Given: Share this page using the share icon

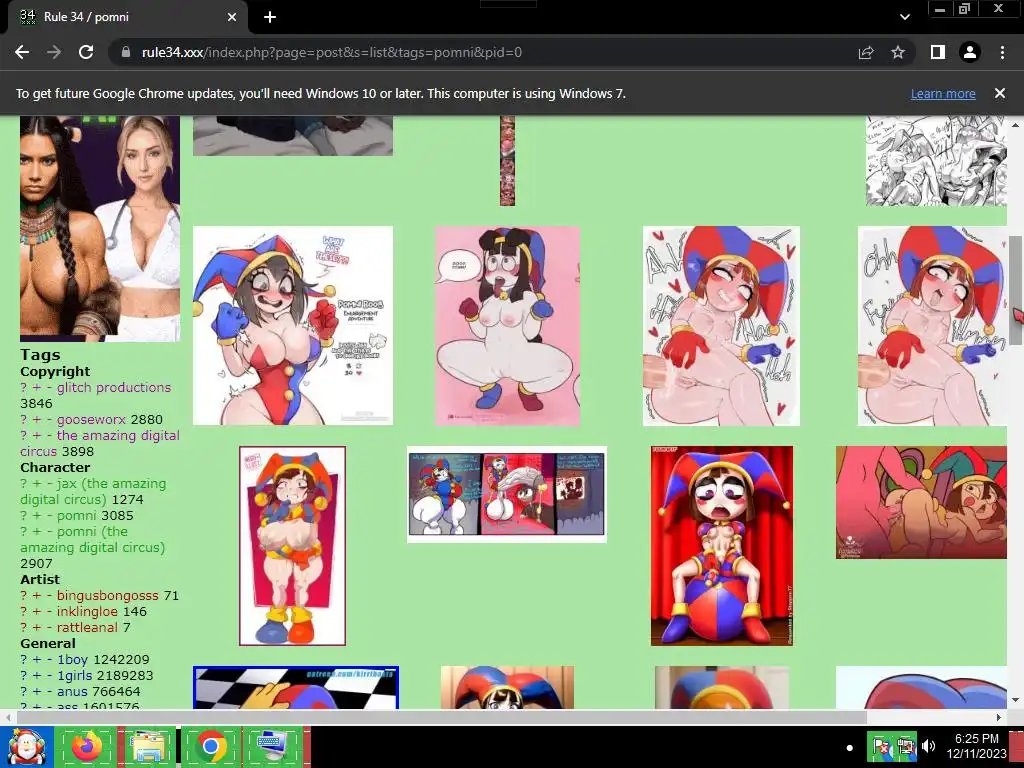Looking at the screenshot, I should pyautogui.click(x=866, y=52).
